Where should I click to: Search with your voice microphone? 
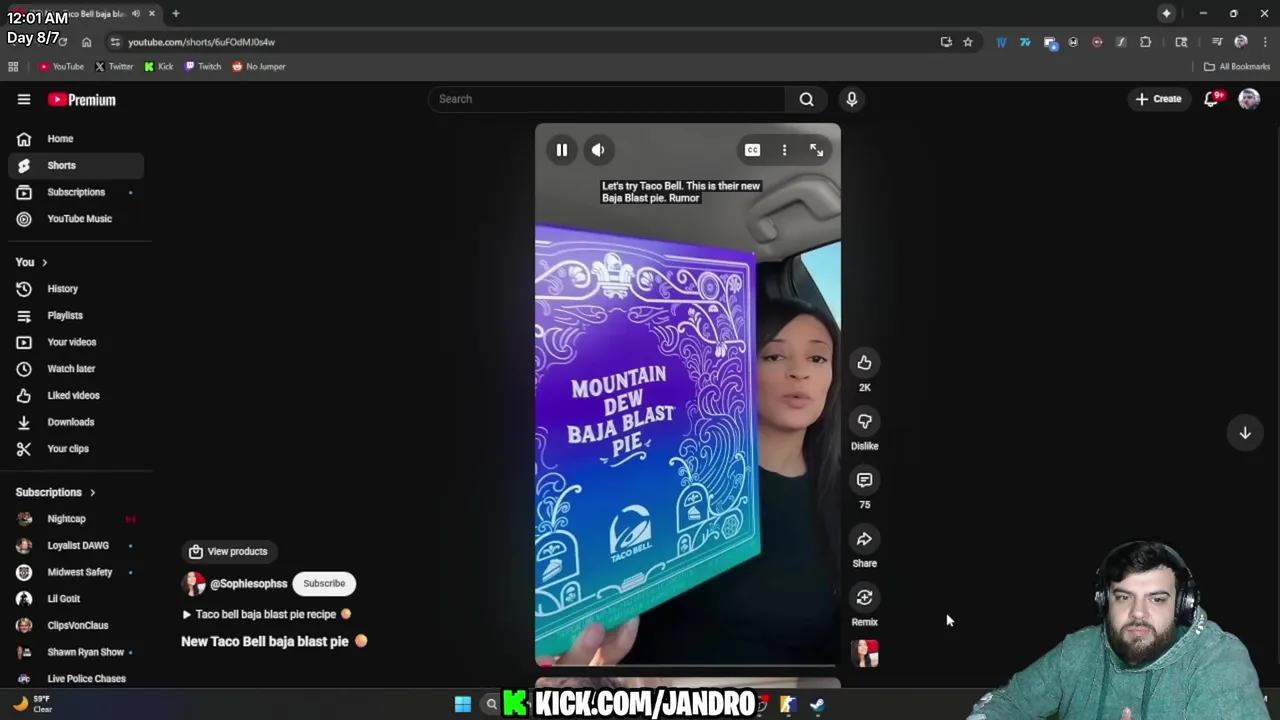852,99
